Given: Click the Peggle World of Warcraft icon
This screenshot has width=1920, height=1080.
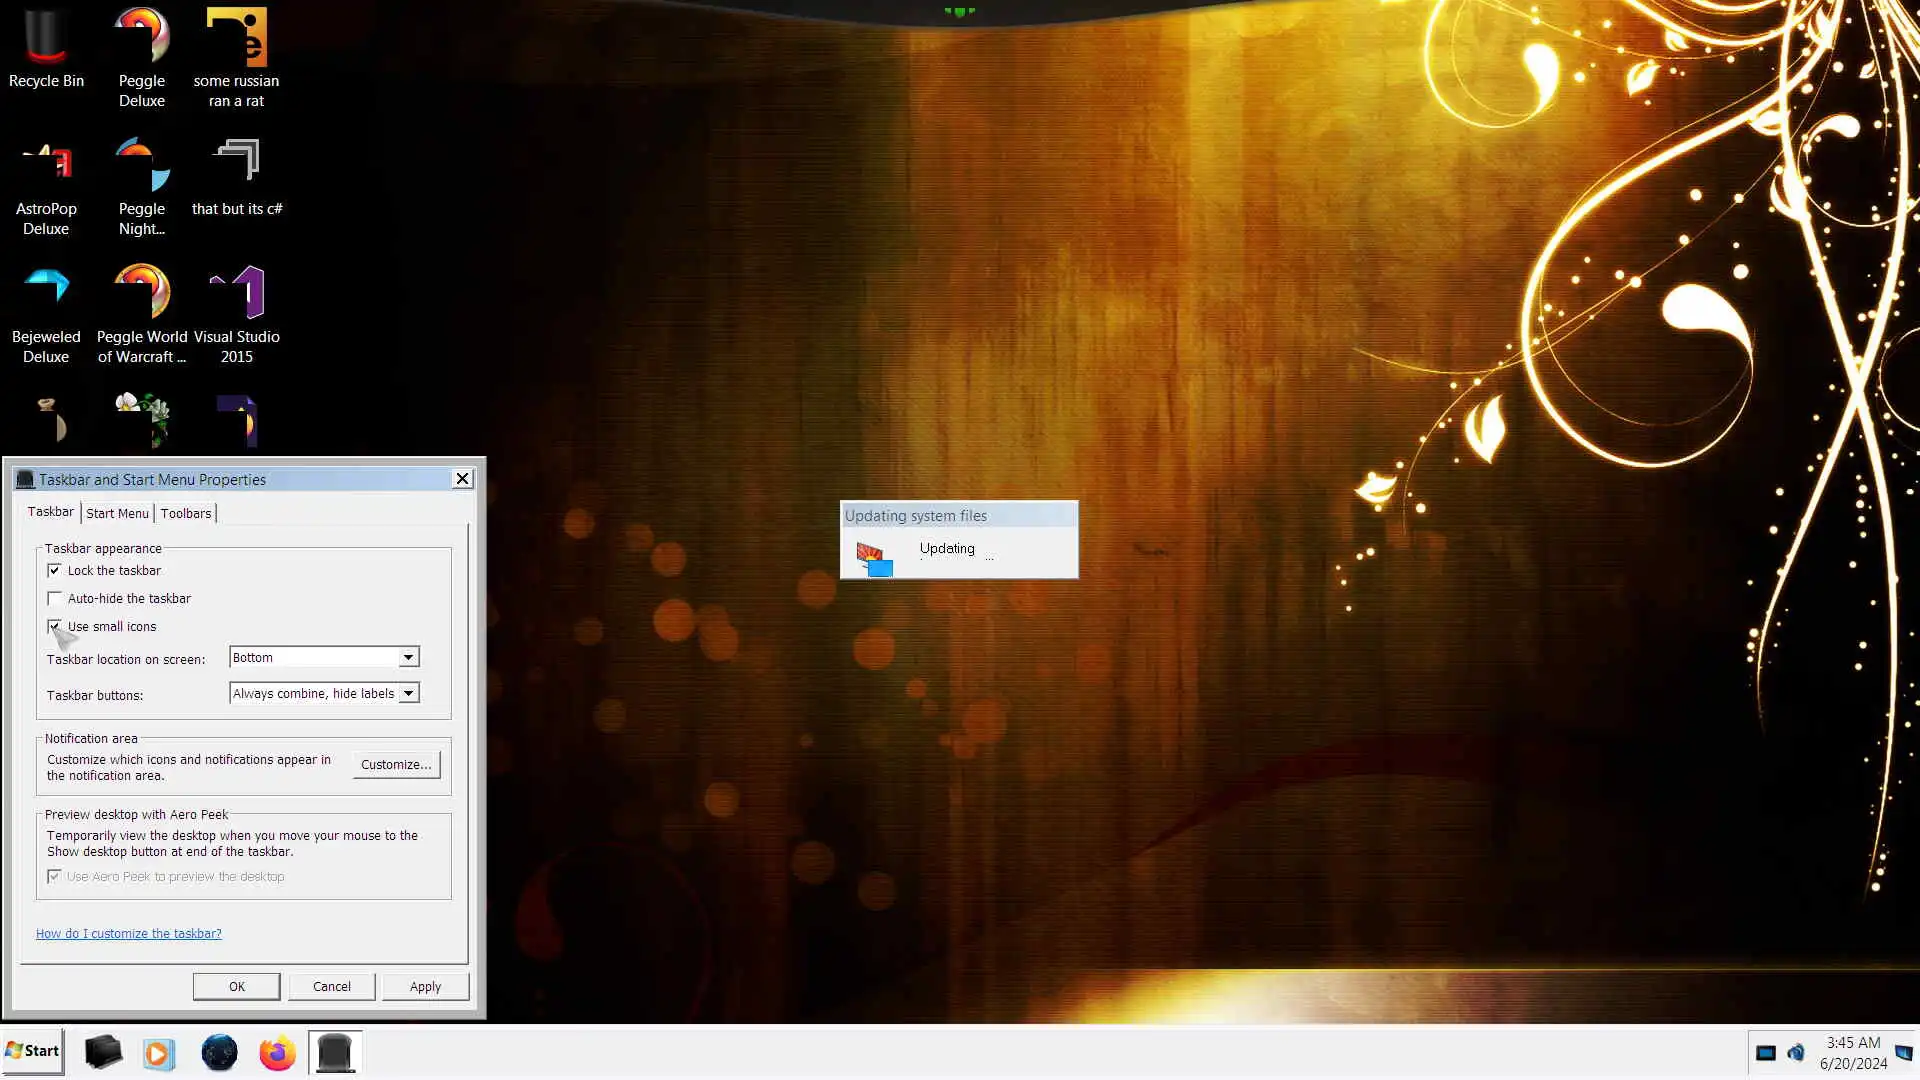Looking at the screenshot, I should [142, 313].
